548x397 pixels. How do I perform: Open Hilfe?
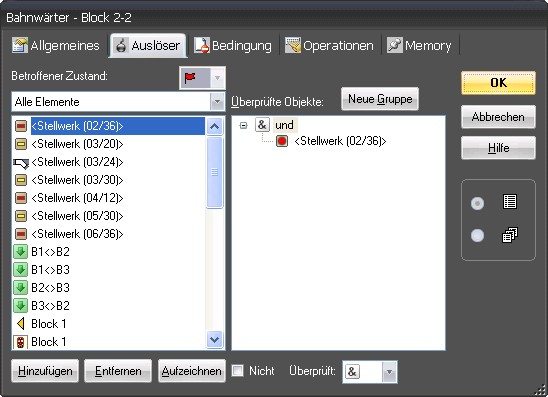coord(498,148)
